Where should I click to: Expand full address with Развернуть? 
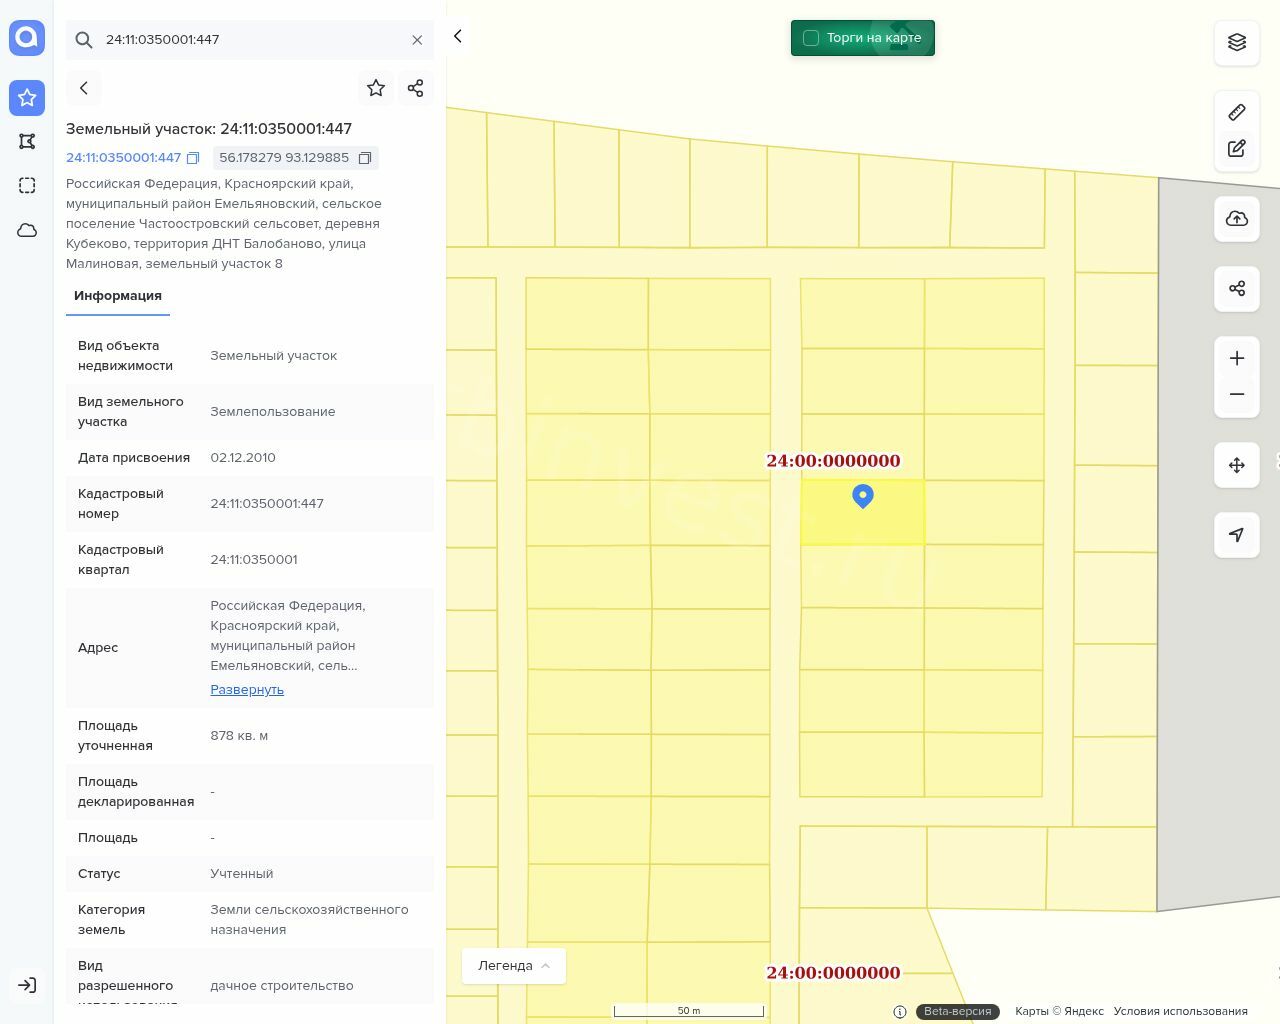(247, 690)
